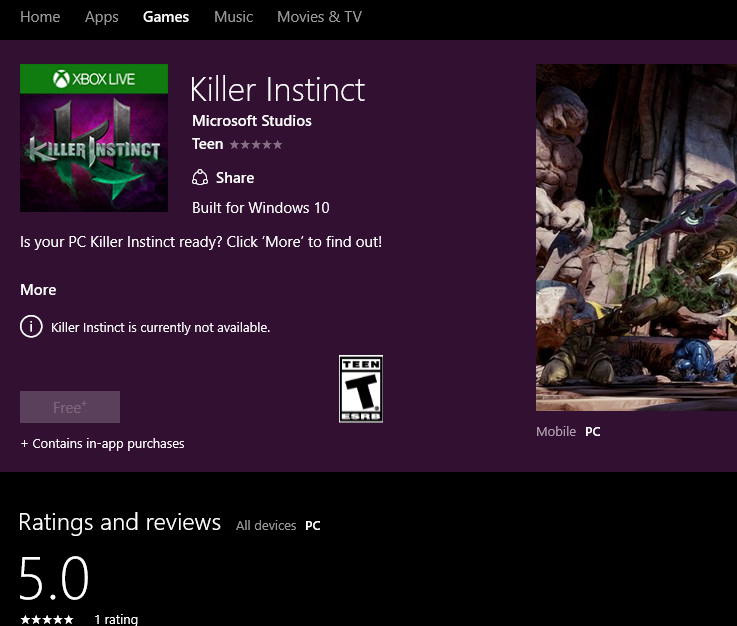Viewport: 737px width, 626px height.
Task: Click the Killer Instinct app tile icon
Action: [94, 138]
